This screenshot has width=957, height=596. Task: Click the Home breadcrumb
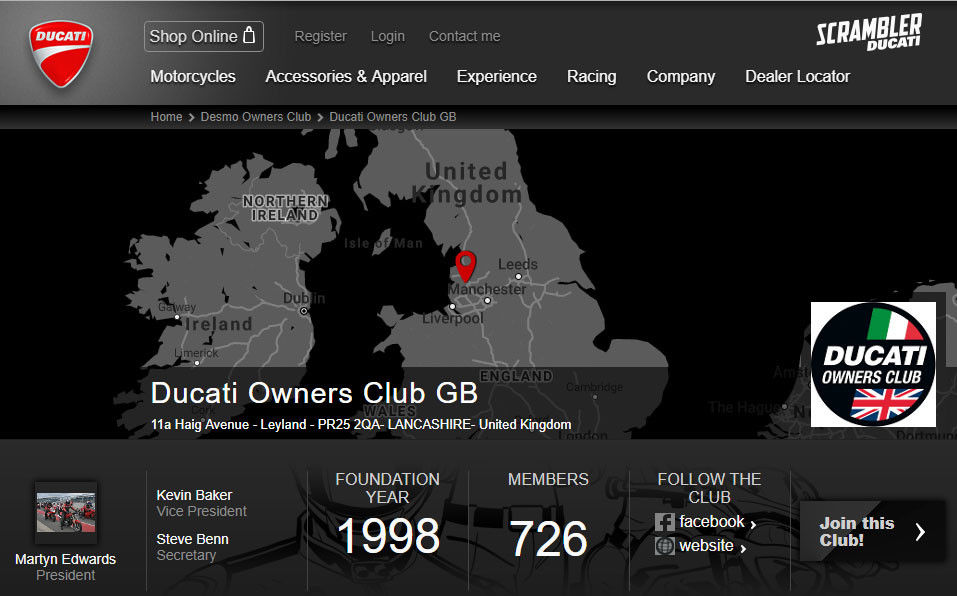point(167,117)
